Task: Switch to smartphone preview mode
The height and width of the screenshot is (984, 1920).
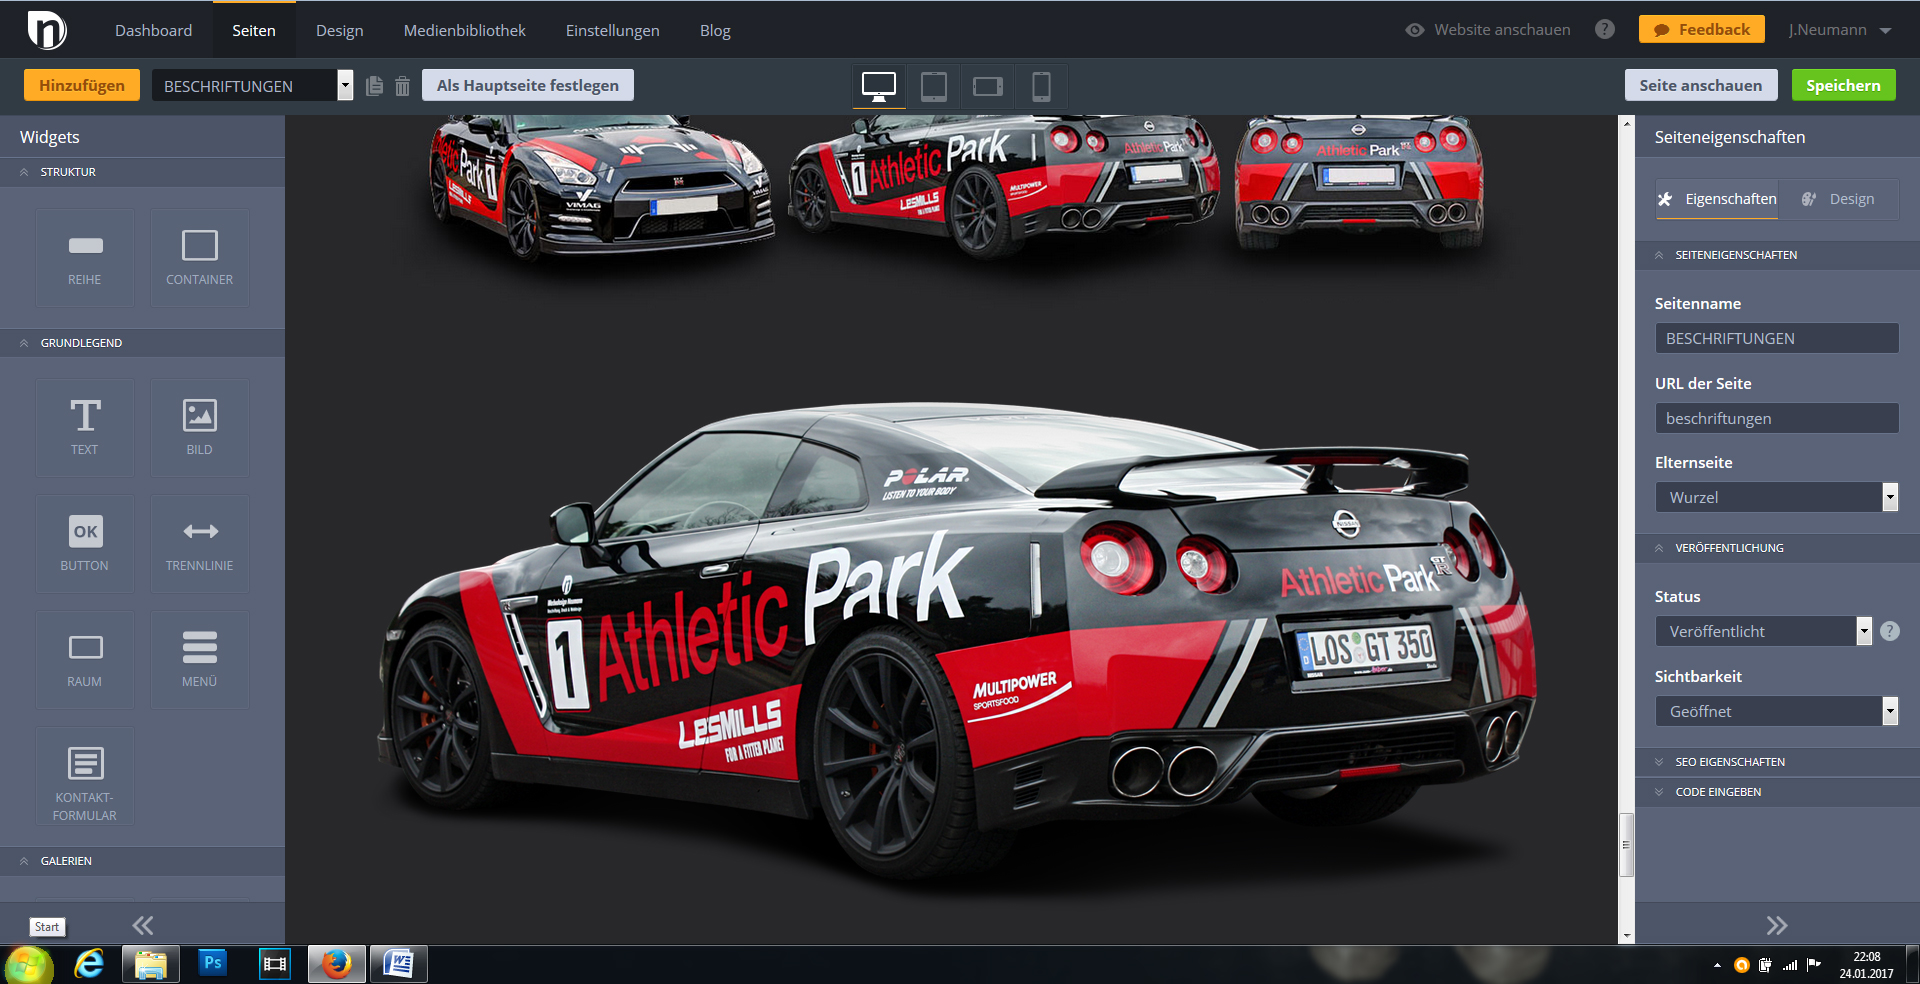Action: coord(1041,86)
